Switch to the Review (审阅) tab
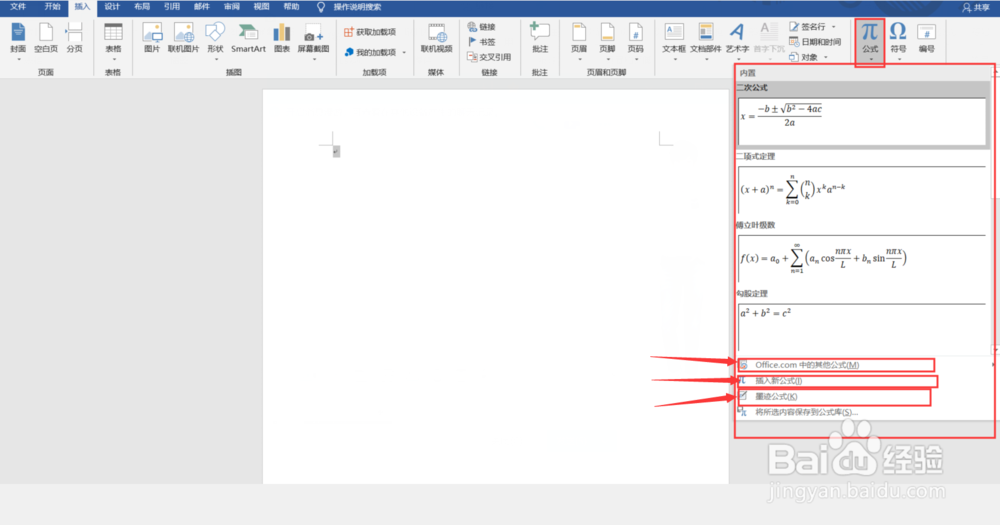 click(232, 7)
